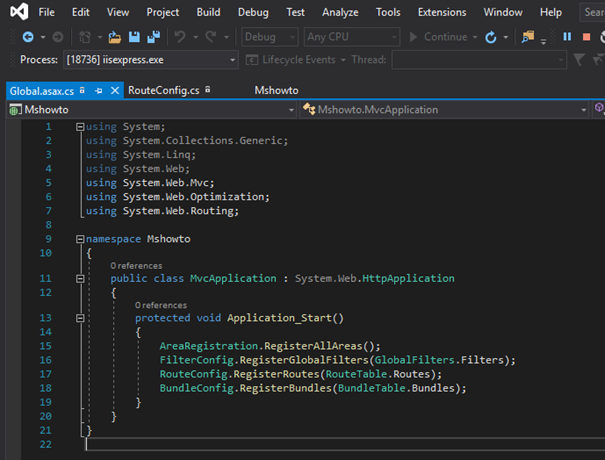Click the Search box in the title bar
Image resolution: width=605 pixels, height=460 pixels.
593,12
